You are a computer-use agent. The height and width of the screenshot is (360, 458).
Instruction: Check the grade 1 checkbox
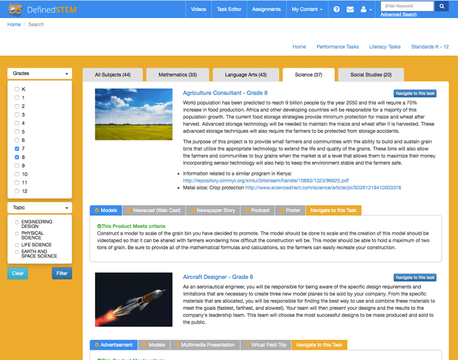coord(17,98)
